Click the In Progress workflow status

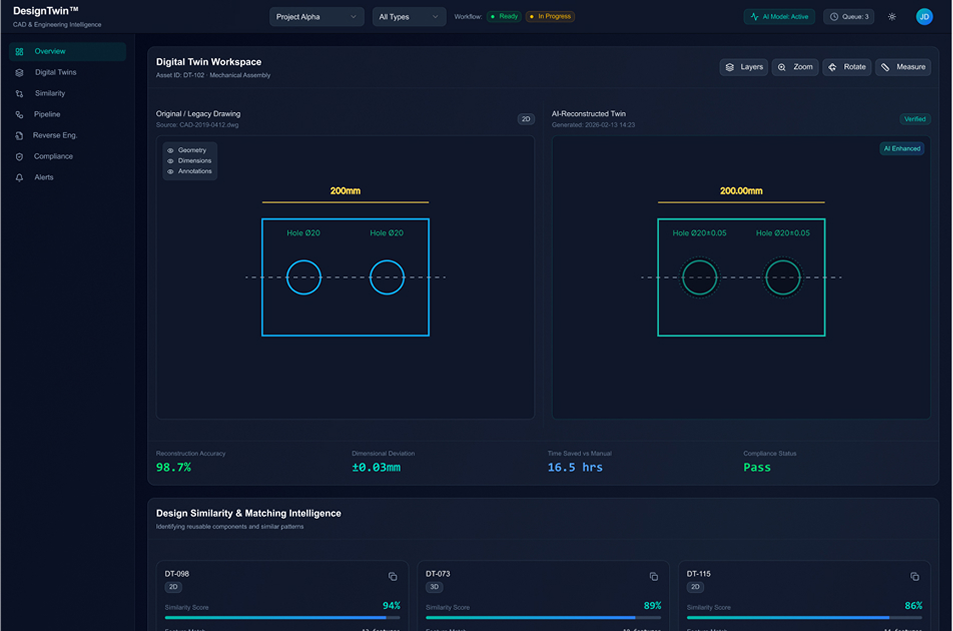[547, 16]
